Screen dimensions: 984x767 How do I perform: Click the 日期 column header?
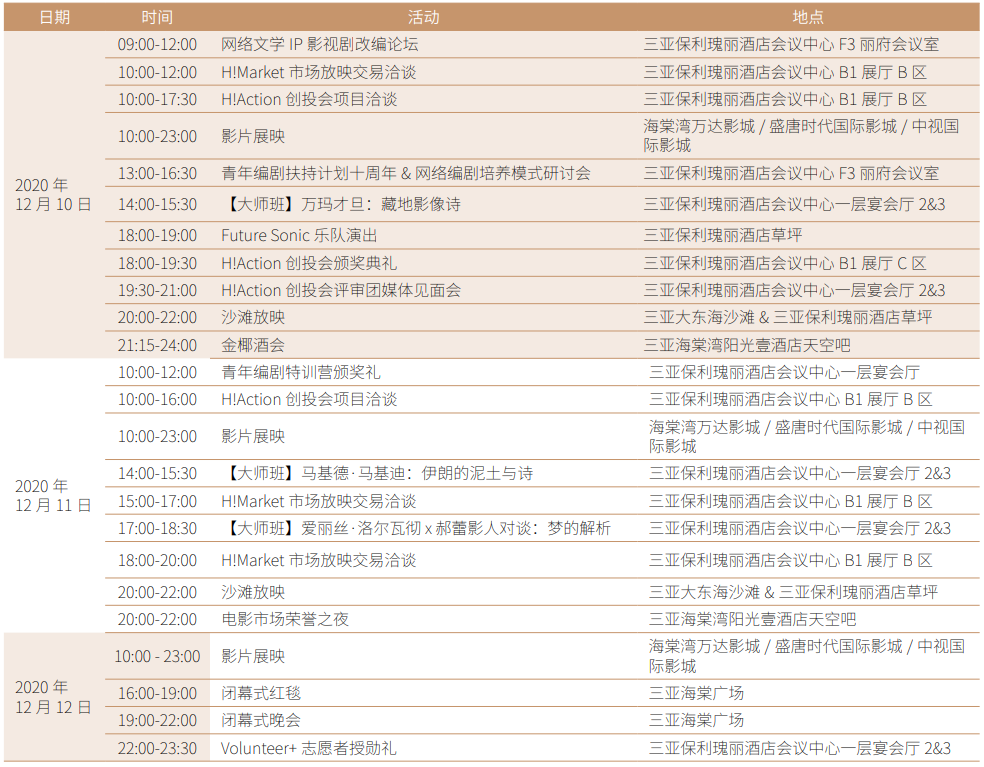(x=54, y=18)
